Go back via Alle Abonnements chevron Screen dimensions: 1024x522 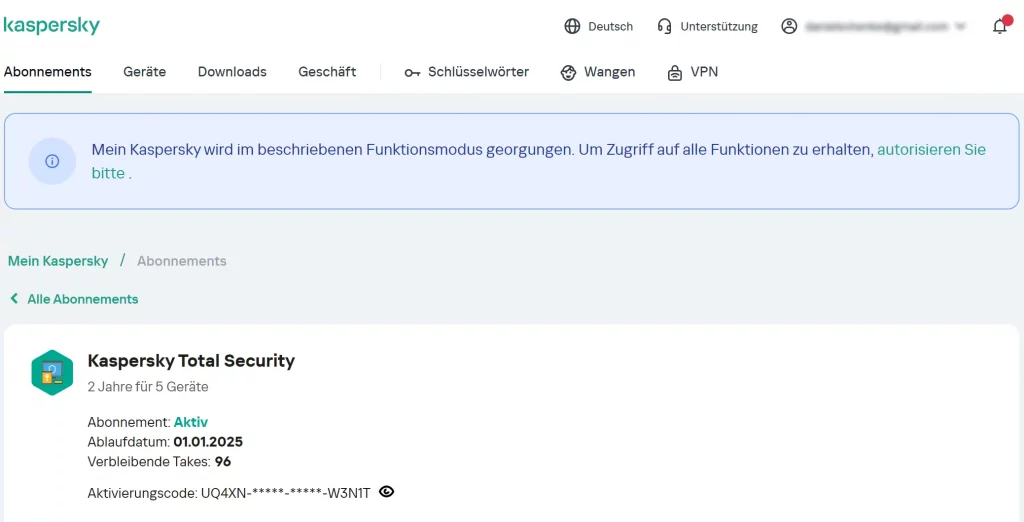pos(14,299)
